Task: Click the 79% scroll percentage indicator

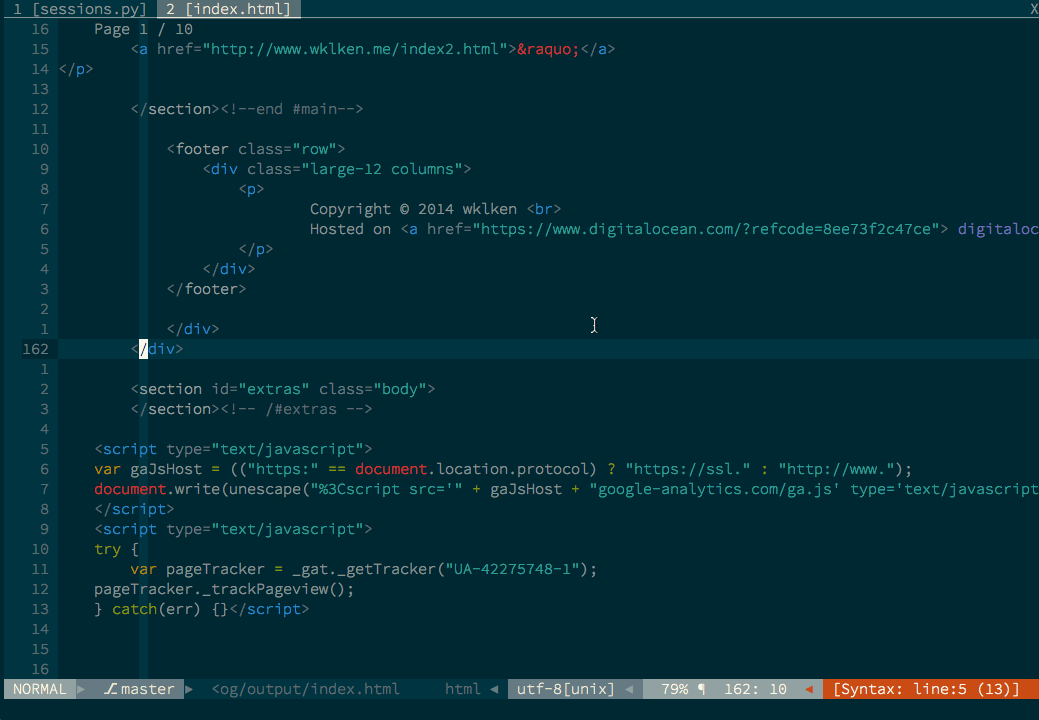Action: 674,689
